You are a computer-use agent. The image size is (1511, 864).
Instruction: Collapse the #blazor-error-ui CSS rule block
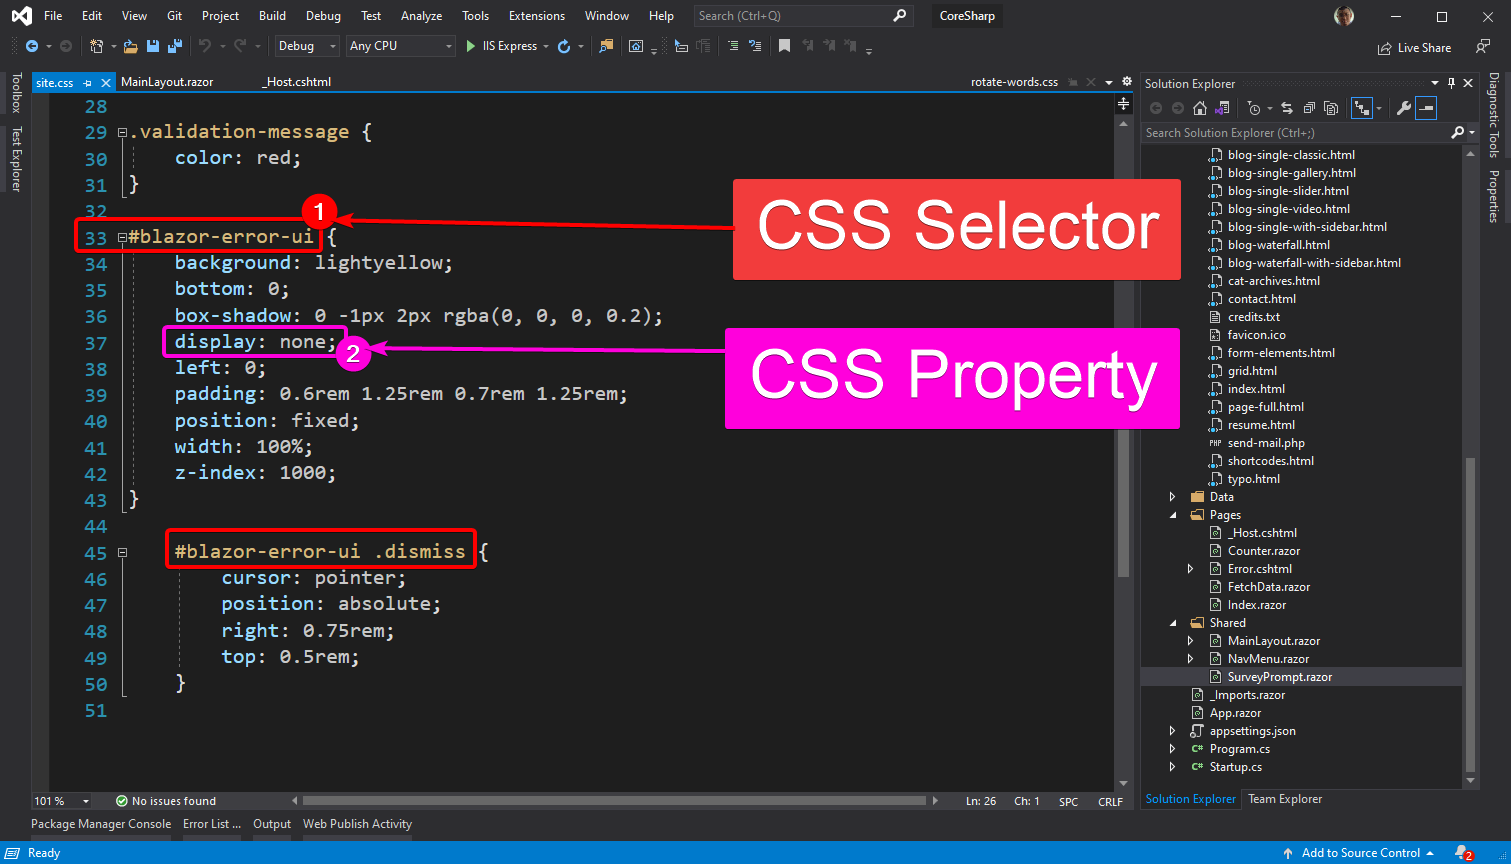tap(122, 238)
